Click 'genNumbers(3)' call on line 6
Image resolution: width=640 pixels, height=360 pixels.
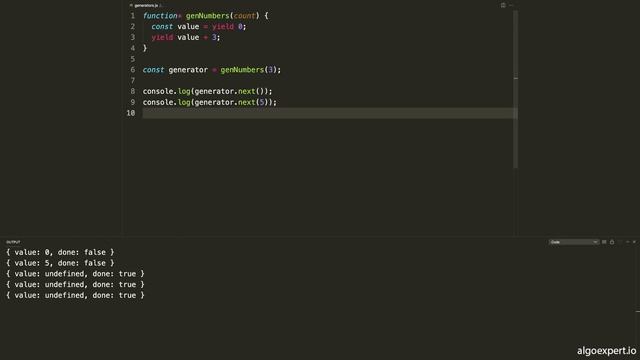[x=249, y=70]
